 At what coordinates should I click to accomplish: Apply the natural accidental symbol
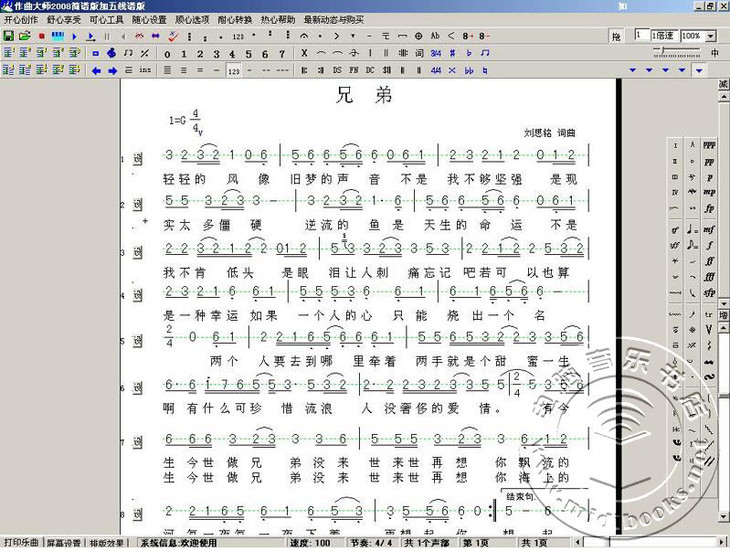[485, 70]
